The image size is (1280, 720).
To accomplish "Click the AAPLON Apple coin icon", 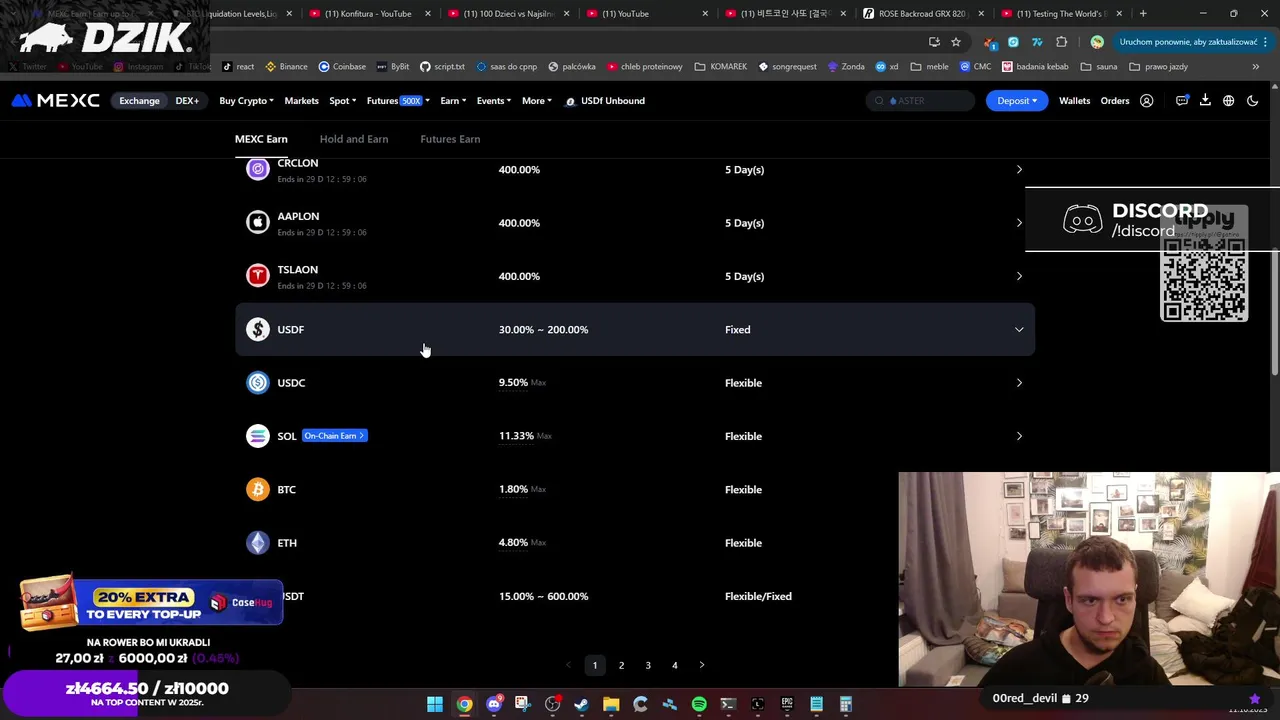I will click(258, 223).
